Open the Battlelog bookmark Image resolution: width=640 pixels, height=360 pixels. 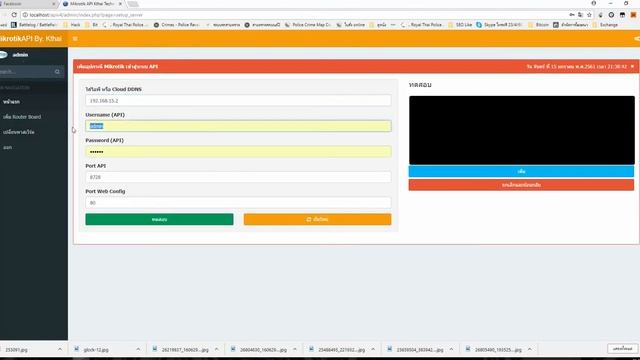click(x=34, y=25)
